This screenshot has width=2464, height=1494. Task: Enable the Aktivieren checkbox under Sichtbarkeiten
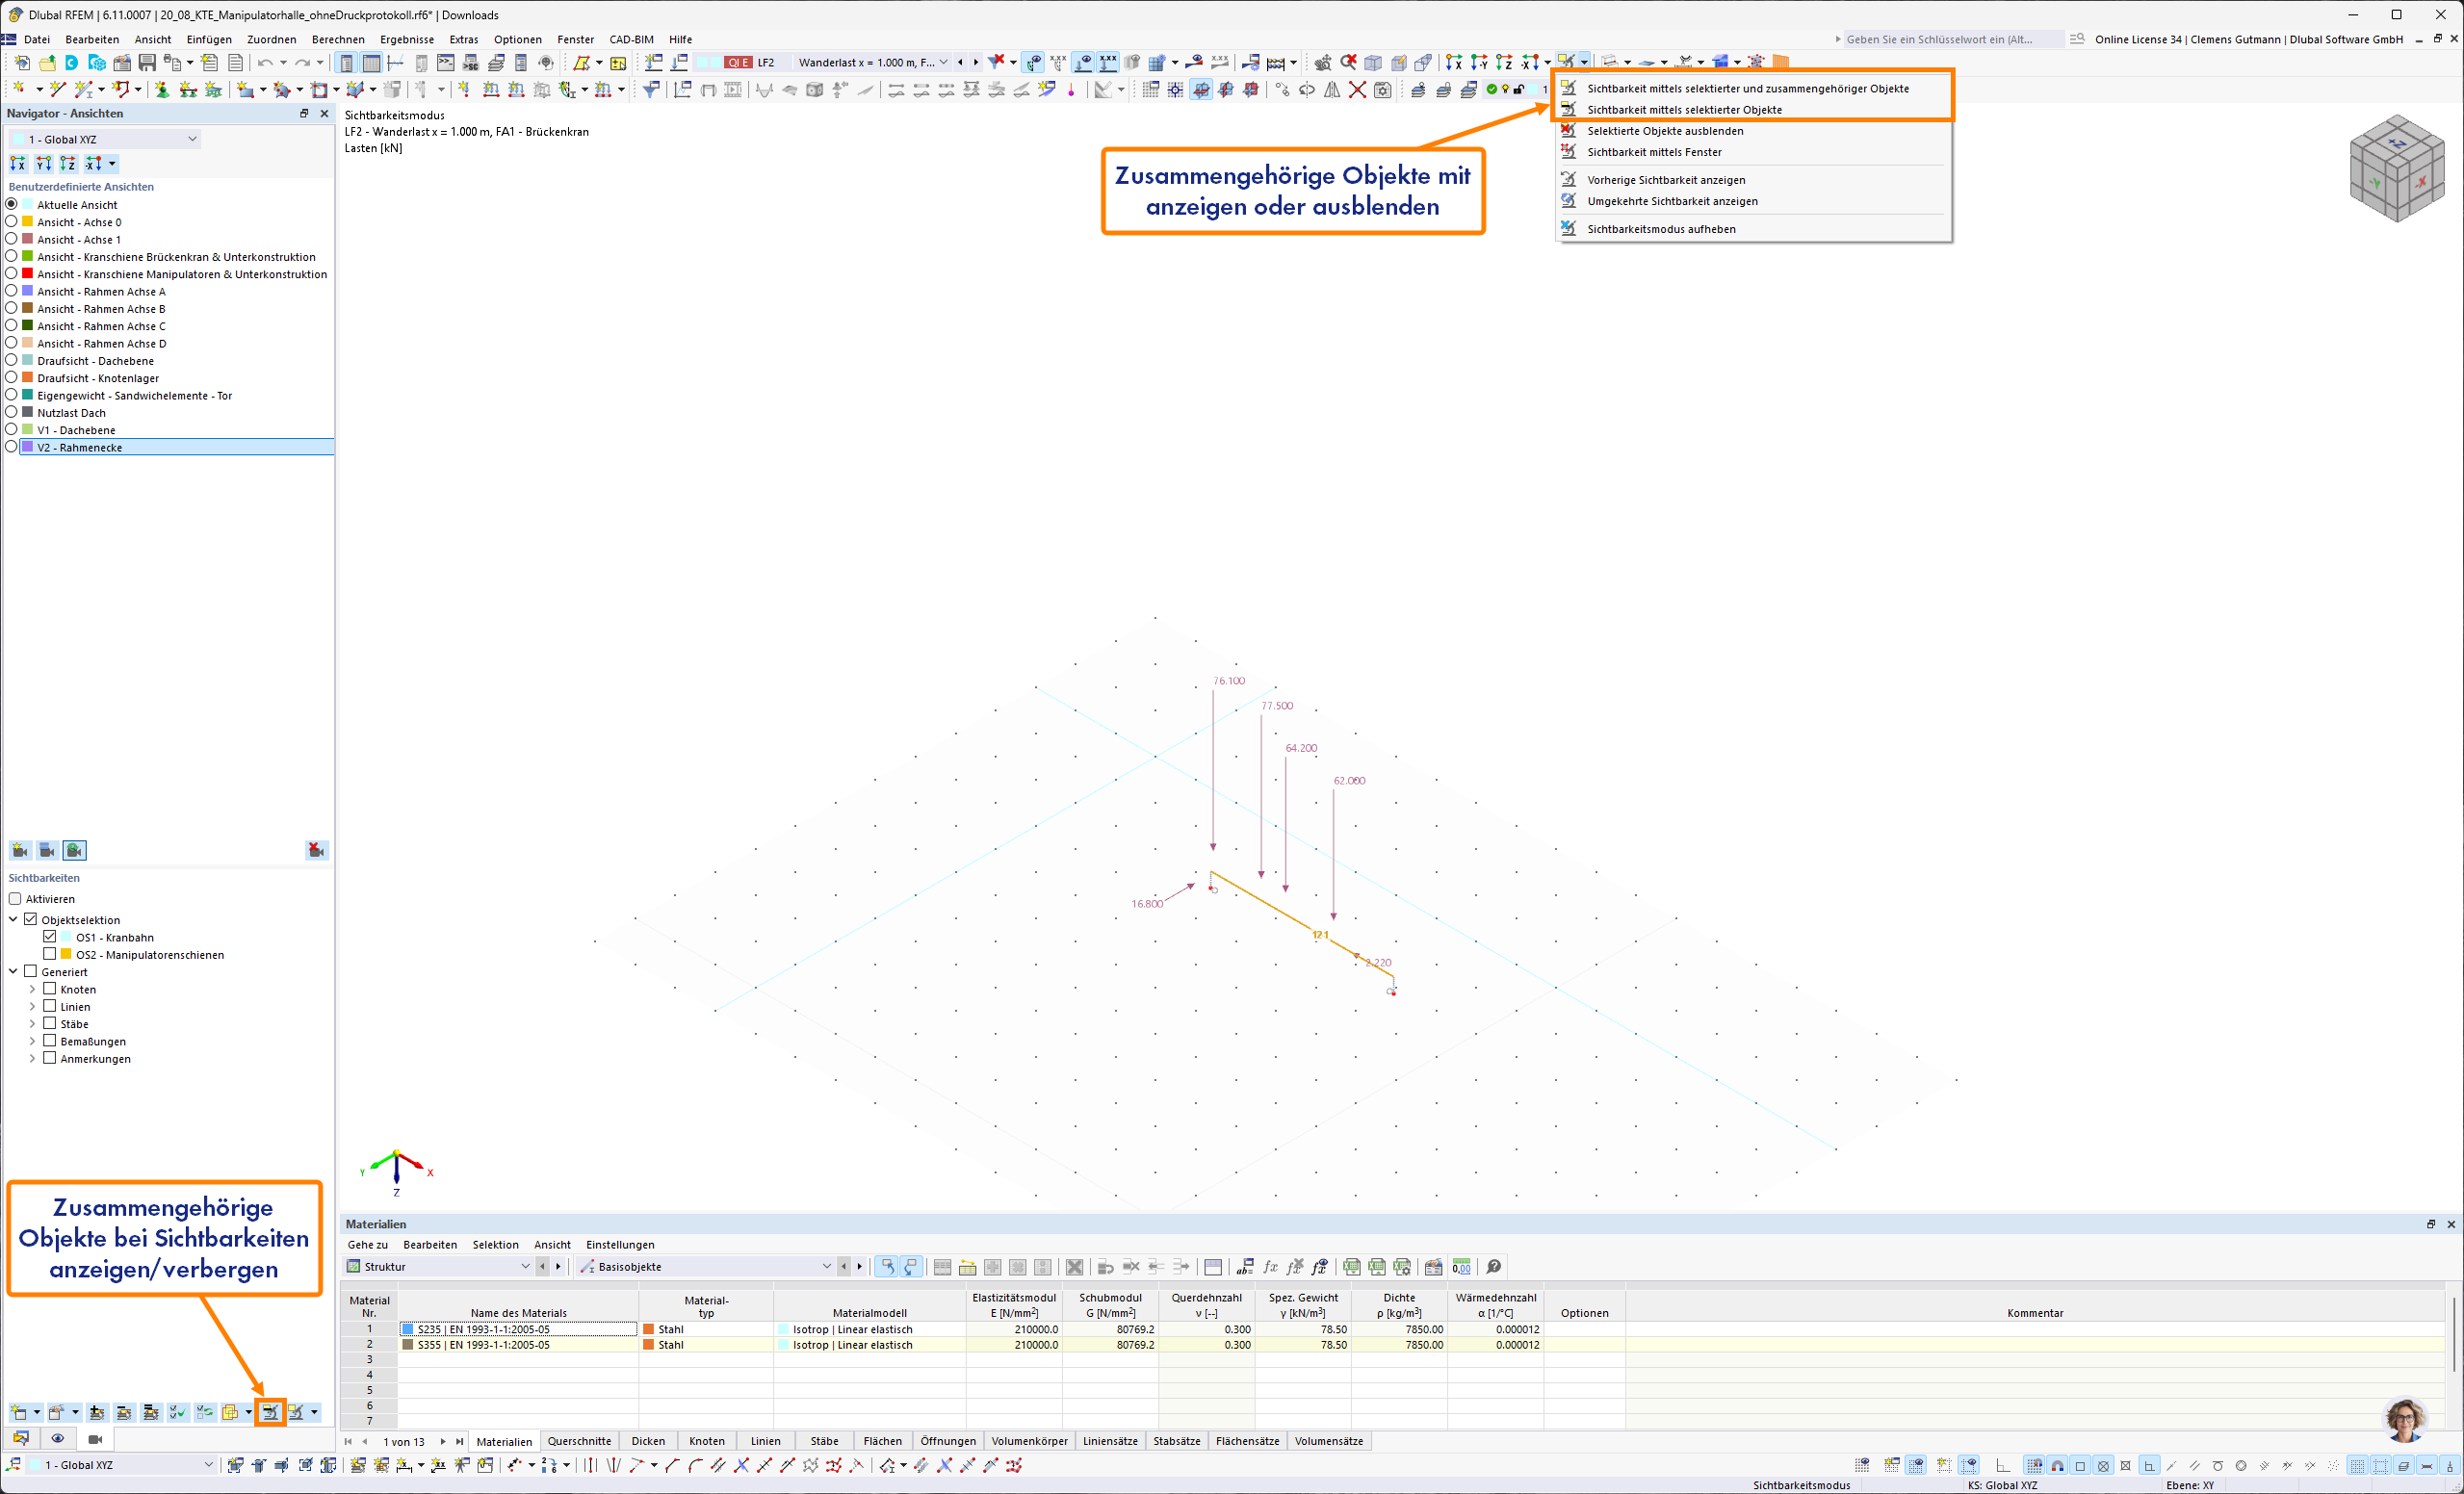coord(15,899)
